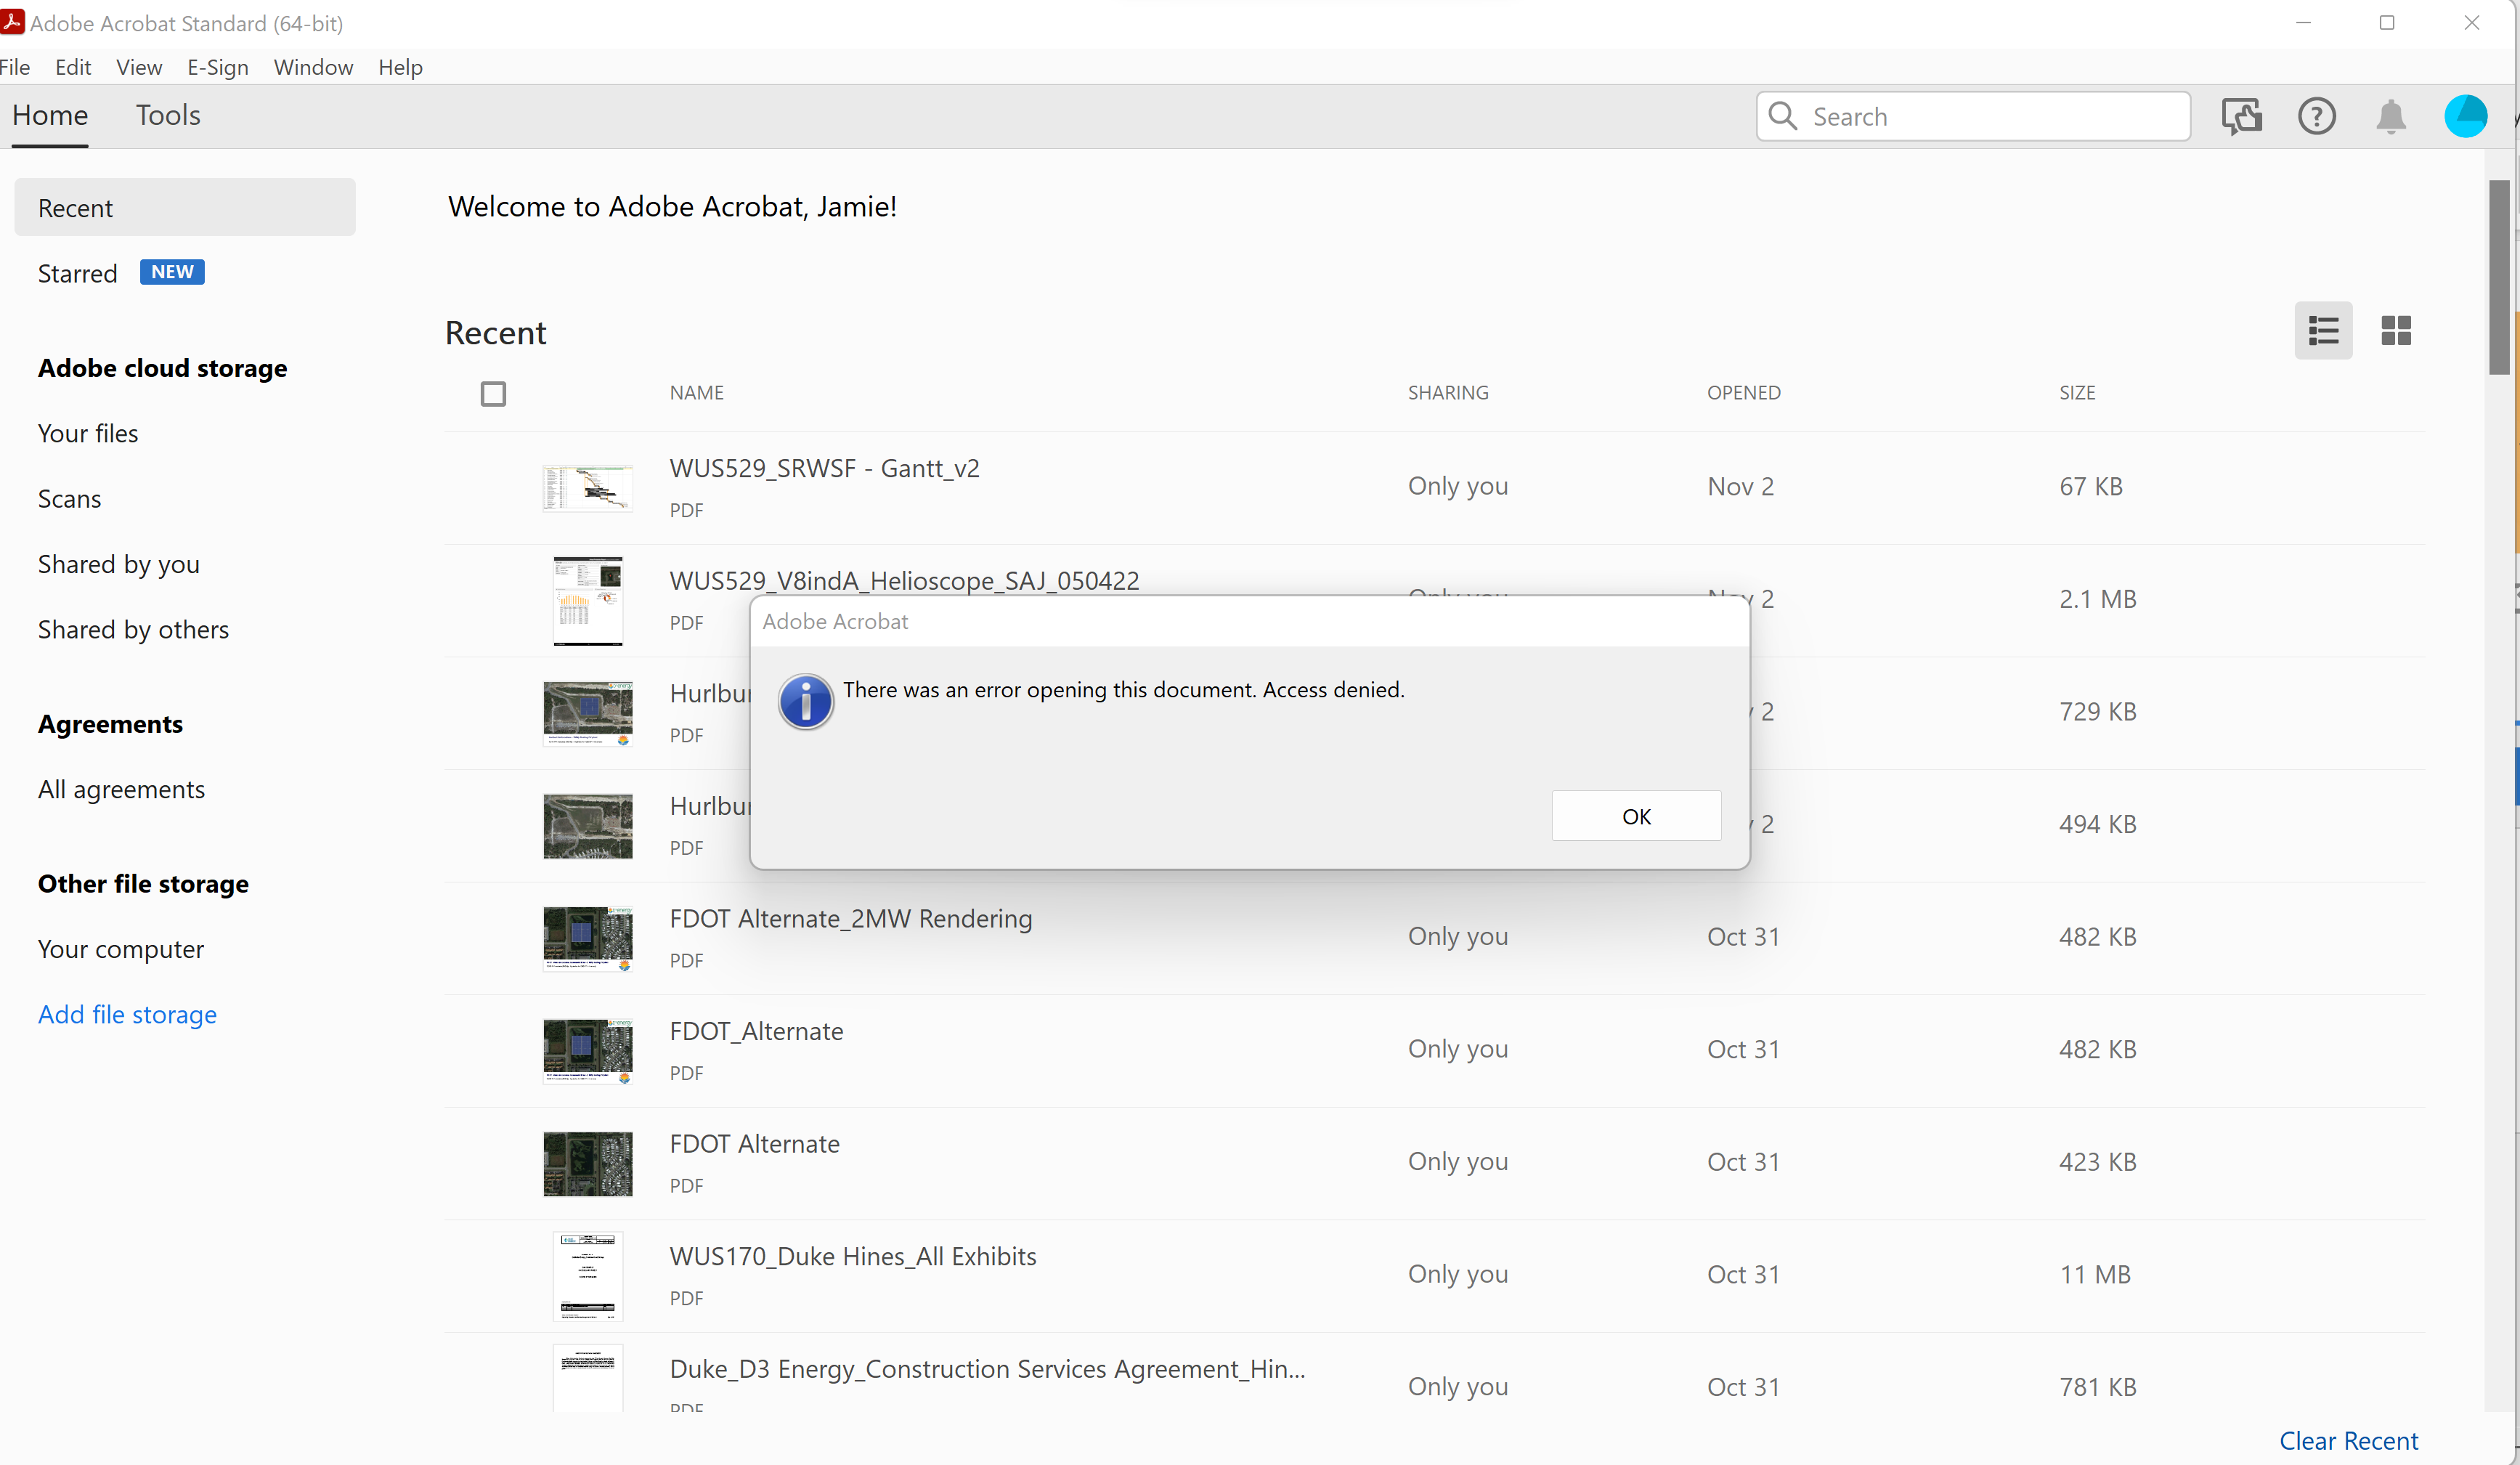Open the notifications bell
The height and width of the screenshot is (1465, 2520).
(x=2390, y=117)
